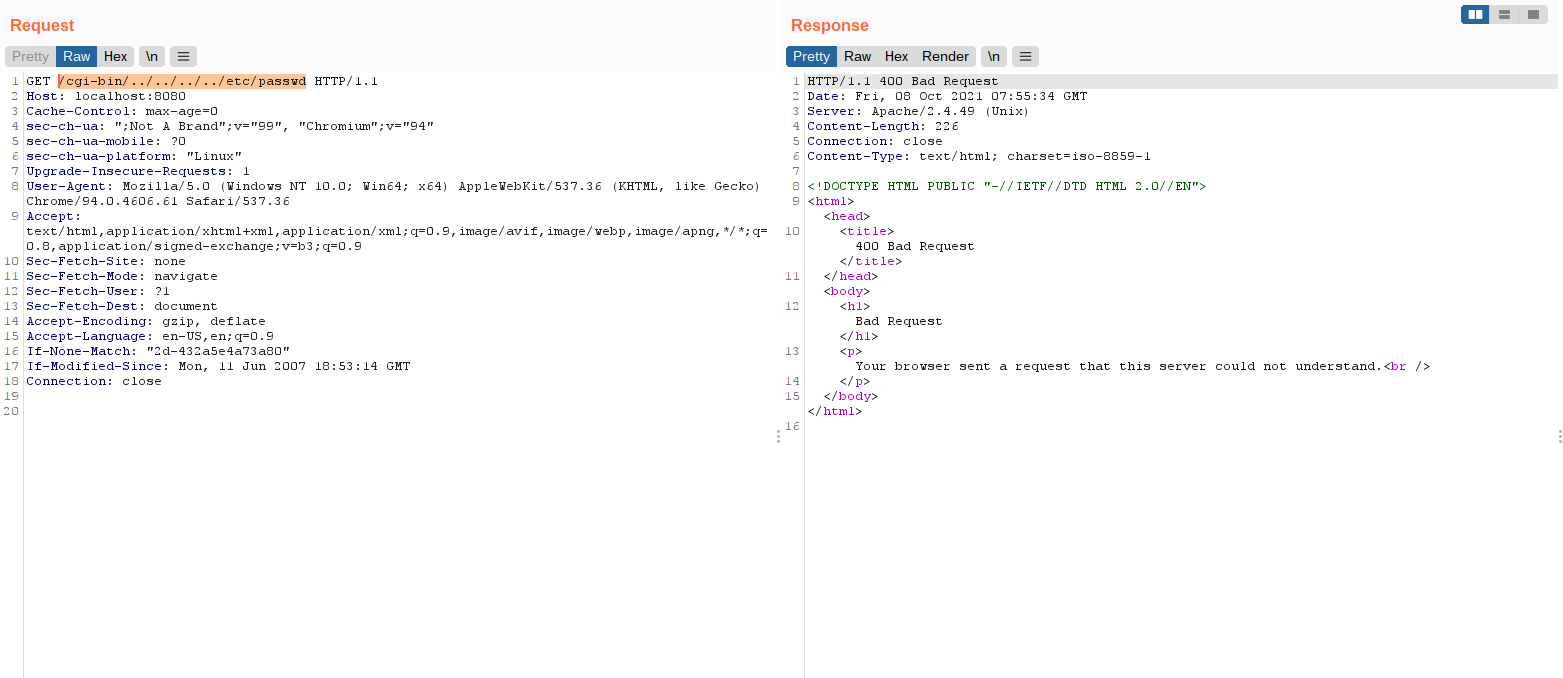
Task: Click the Accept-Language: en-US line
Action: (150, 336)
